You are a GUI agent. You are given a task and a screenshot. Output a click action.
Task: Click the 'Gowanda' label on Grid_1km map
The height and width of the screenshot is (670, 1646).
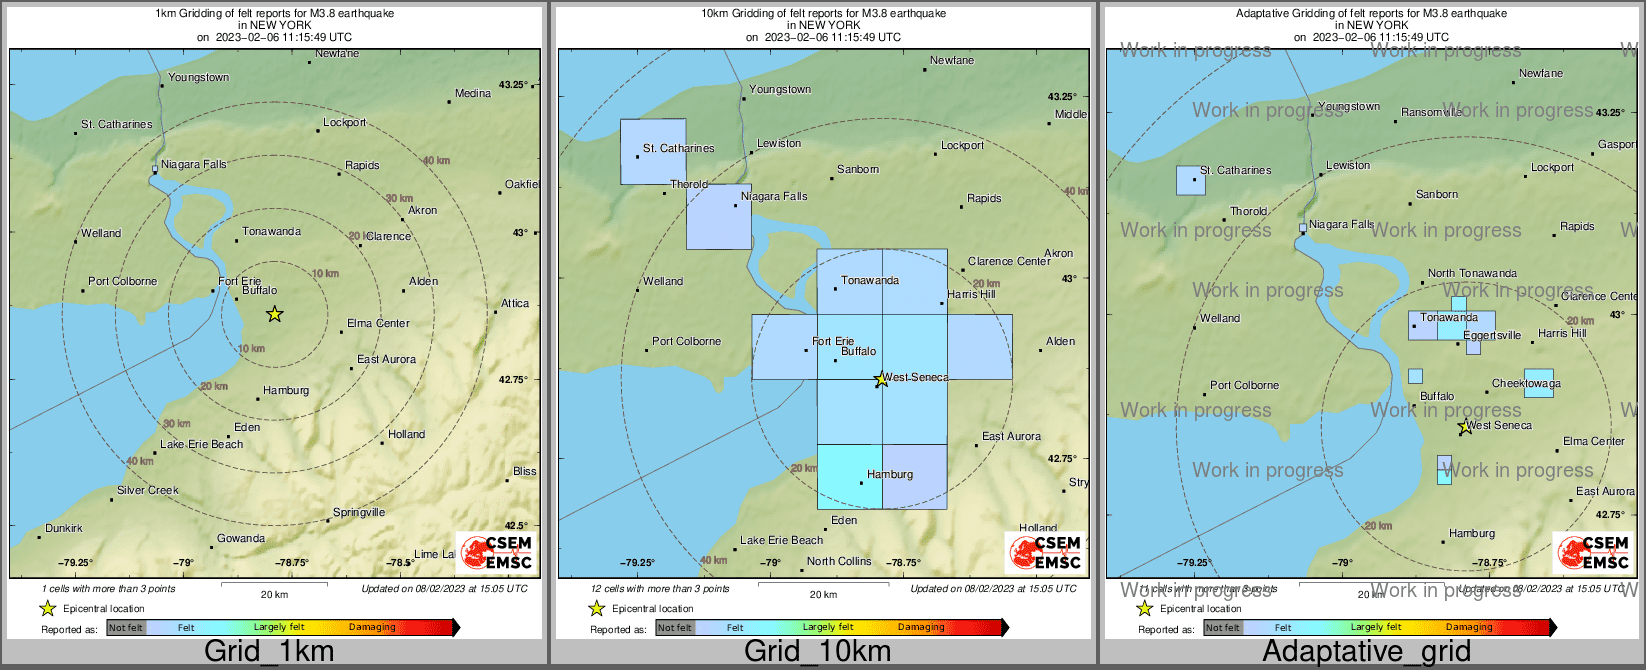click(x=241, y=538)
